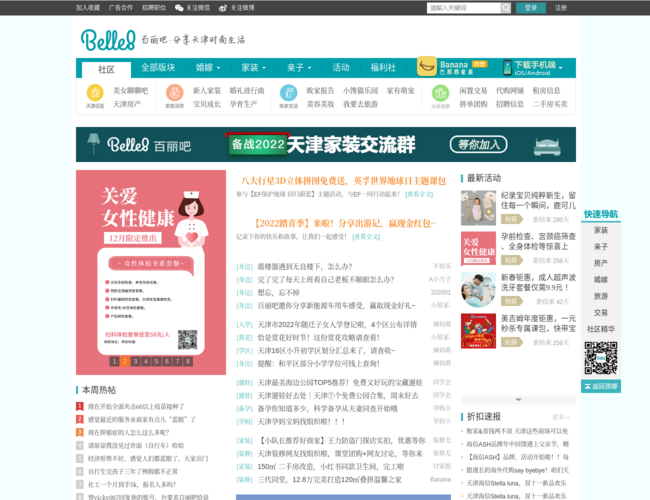The width and height of the screenshot is (650, 500).
Task: Click the 返回顶部 back-to-top button
Action: tap(601, 386)
